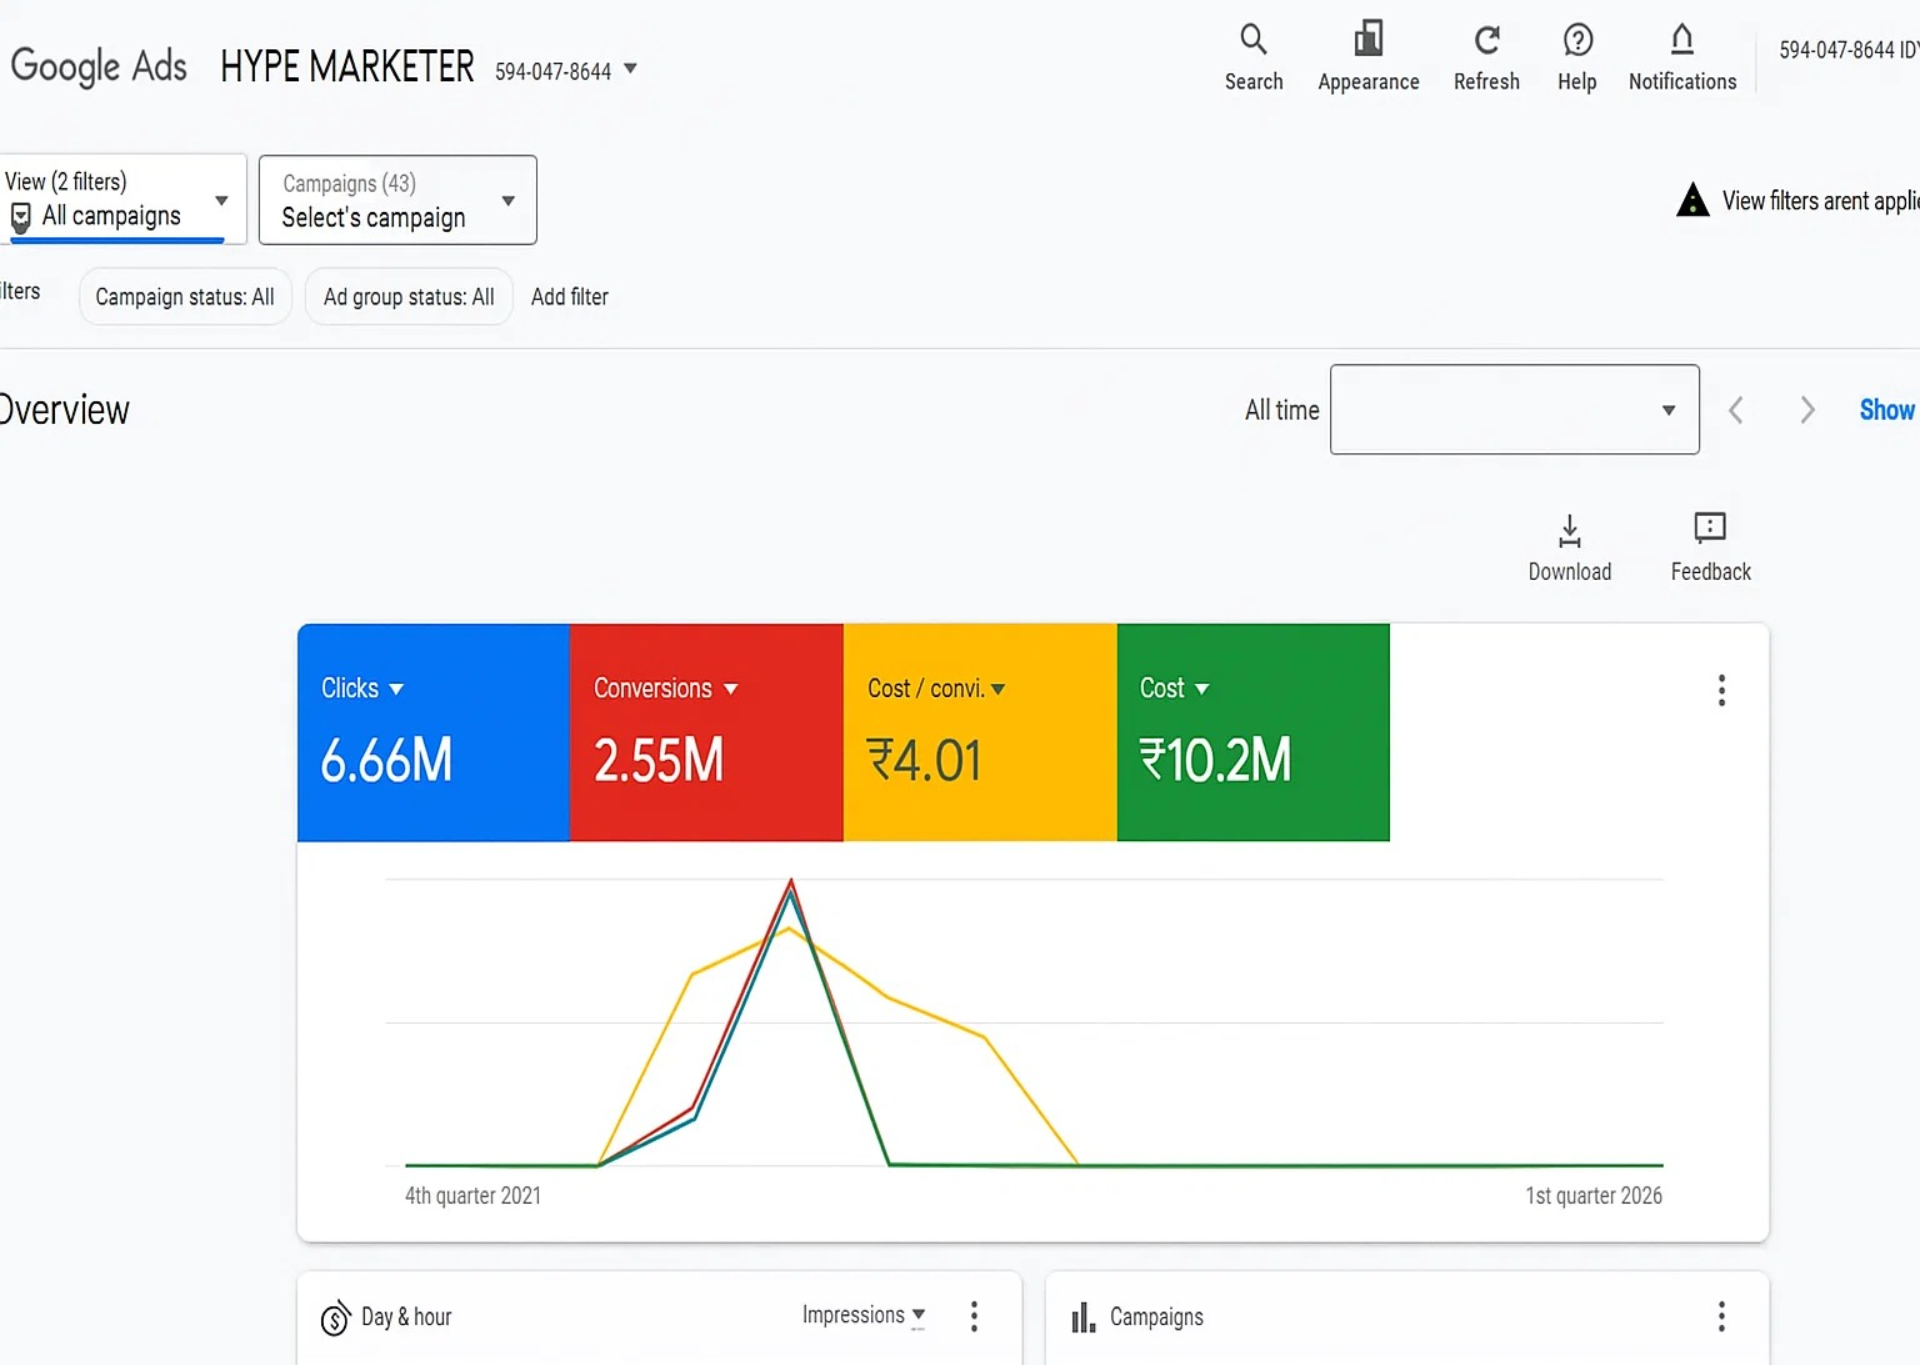Open Day & hour card options menu
The width and height of the screenshot is (1920, 1365).
click(974, 1316)
